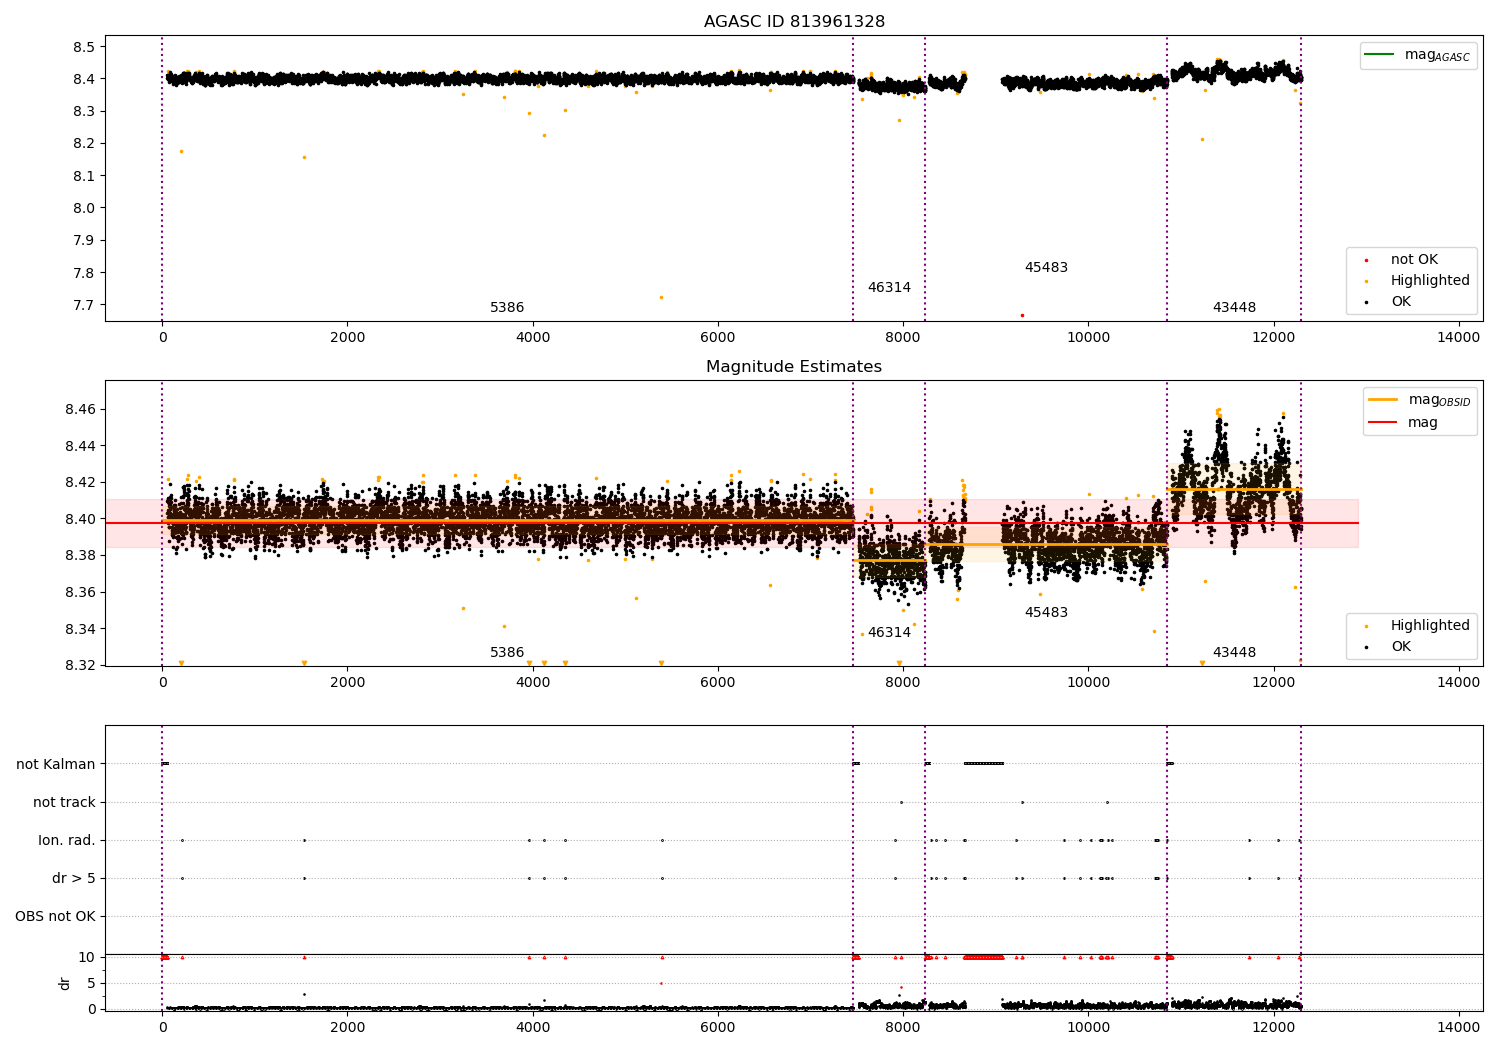Click the 'dr > 5' row label
The width and height of the screenshot is (1500, 1050).
74,879
